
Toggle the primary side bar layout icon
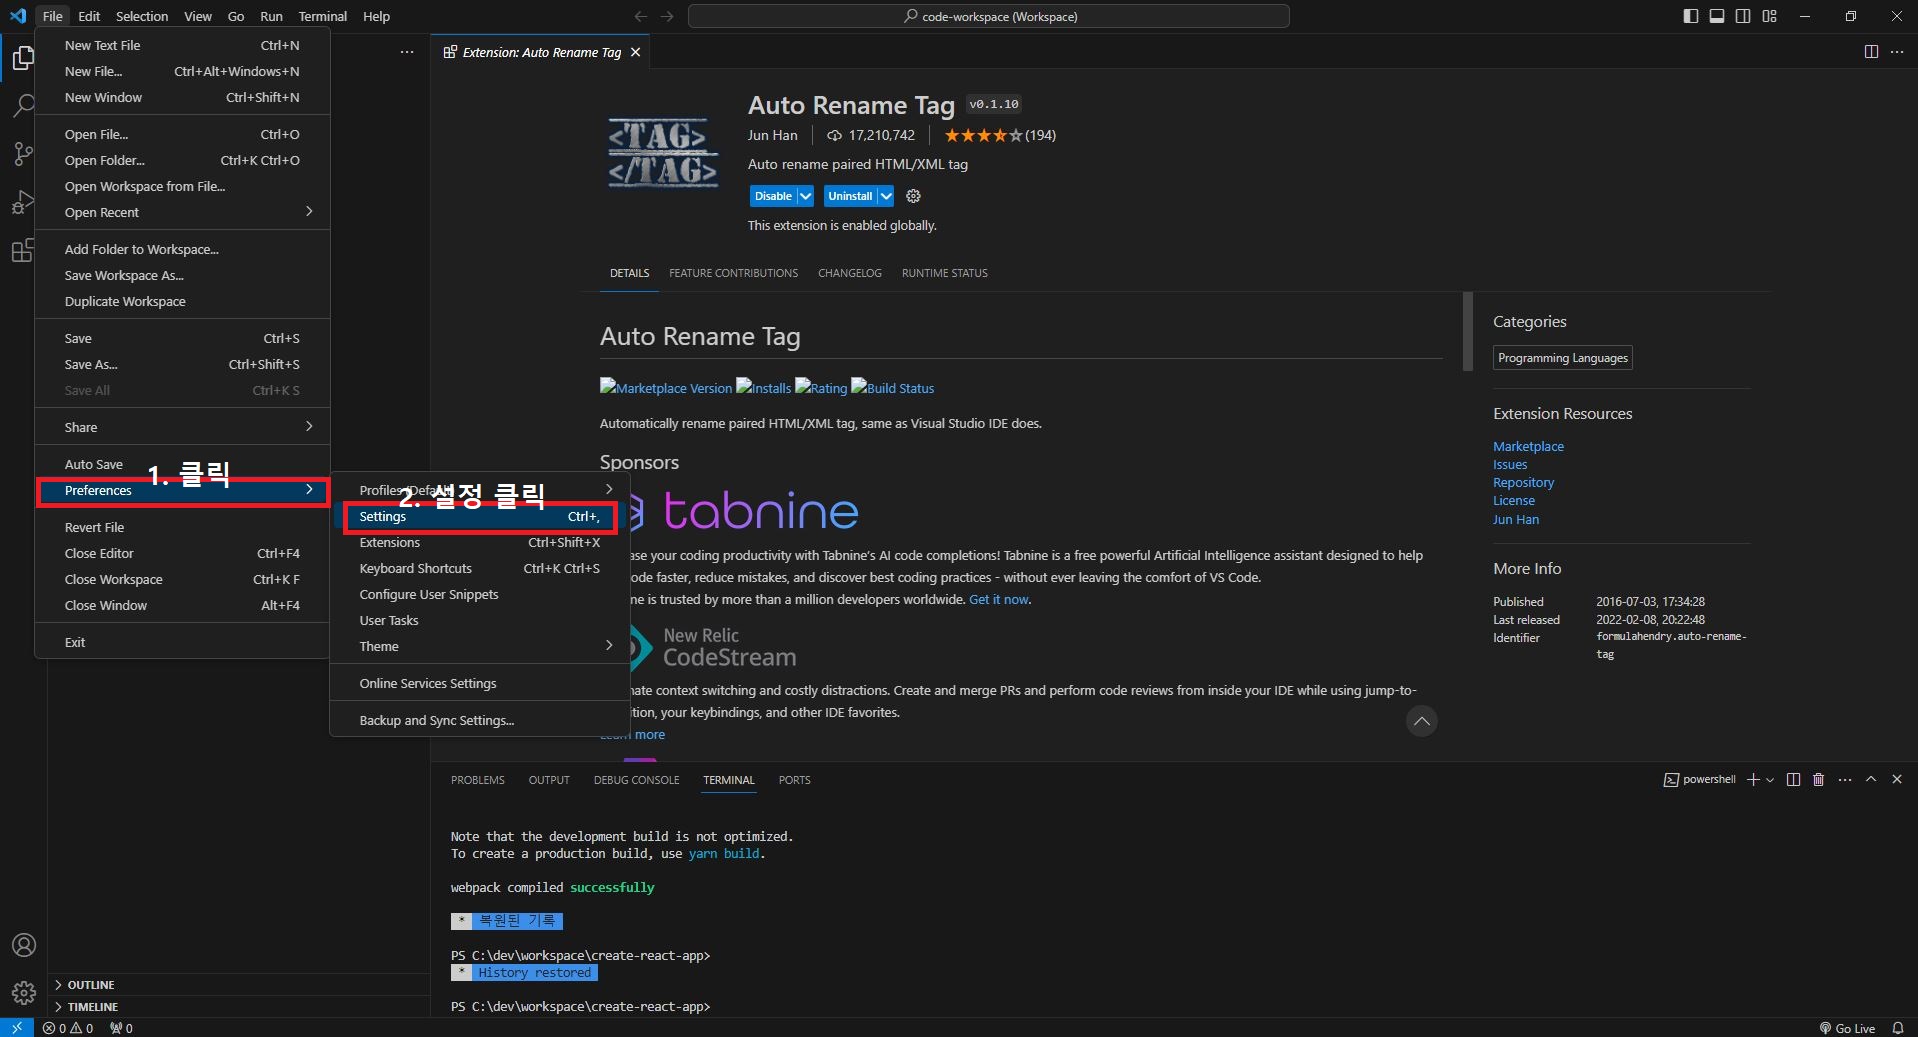click(x=1691, y=16)
